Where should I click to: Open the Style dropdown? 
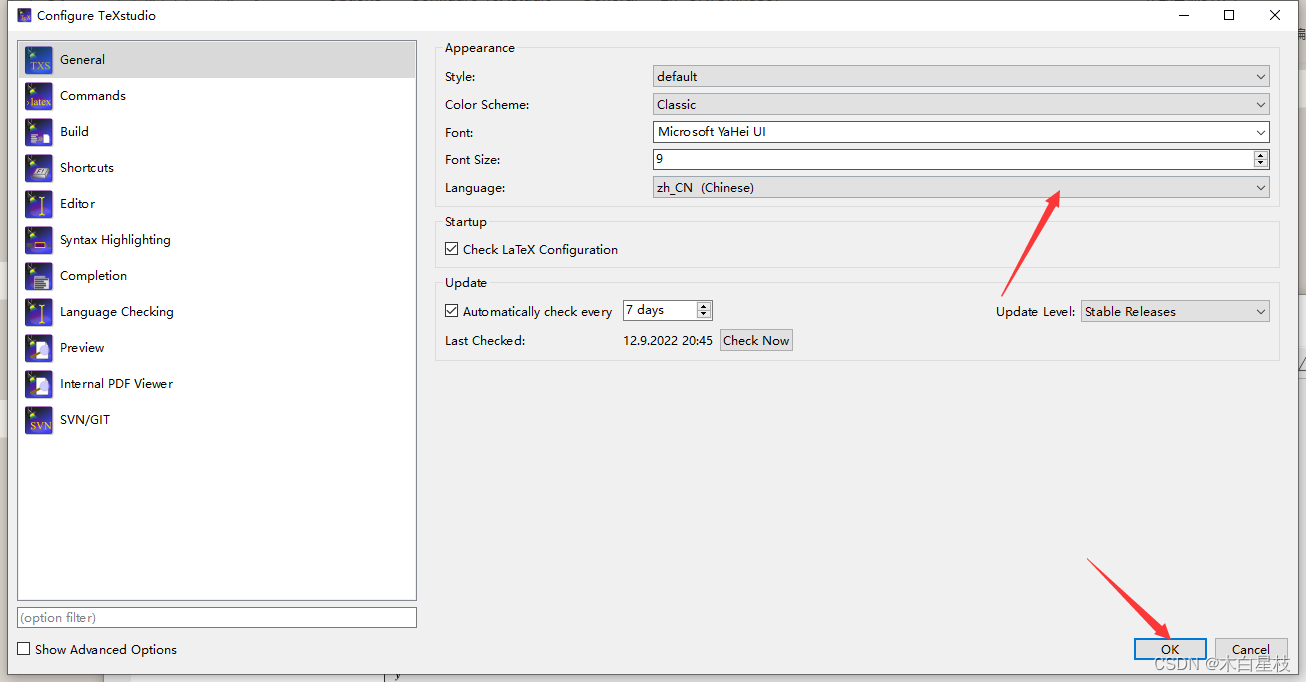[961, 76]
